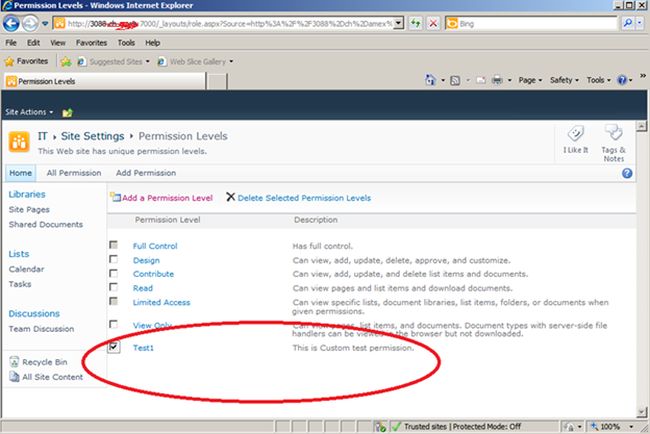The width and height of the screenshot is (650, 434).
Task: Click the status bar security shield icon
Action: (x=381, y=427)
